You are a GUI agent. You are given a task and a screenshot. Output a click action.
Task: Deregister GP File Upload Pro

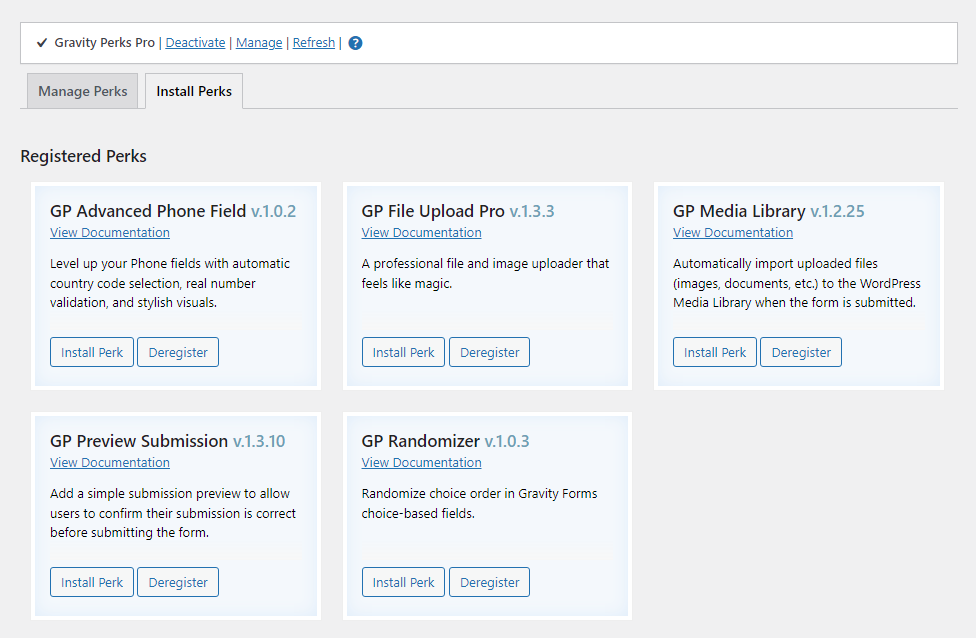490,352
